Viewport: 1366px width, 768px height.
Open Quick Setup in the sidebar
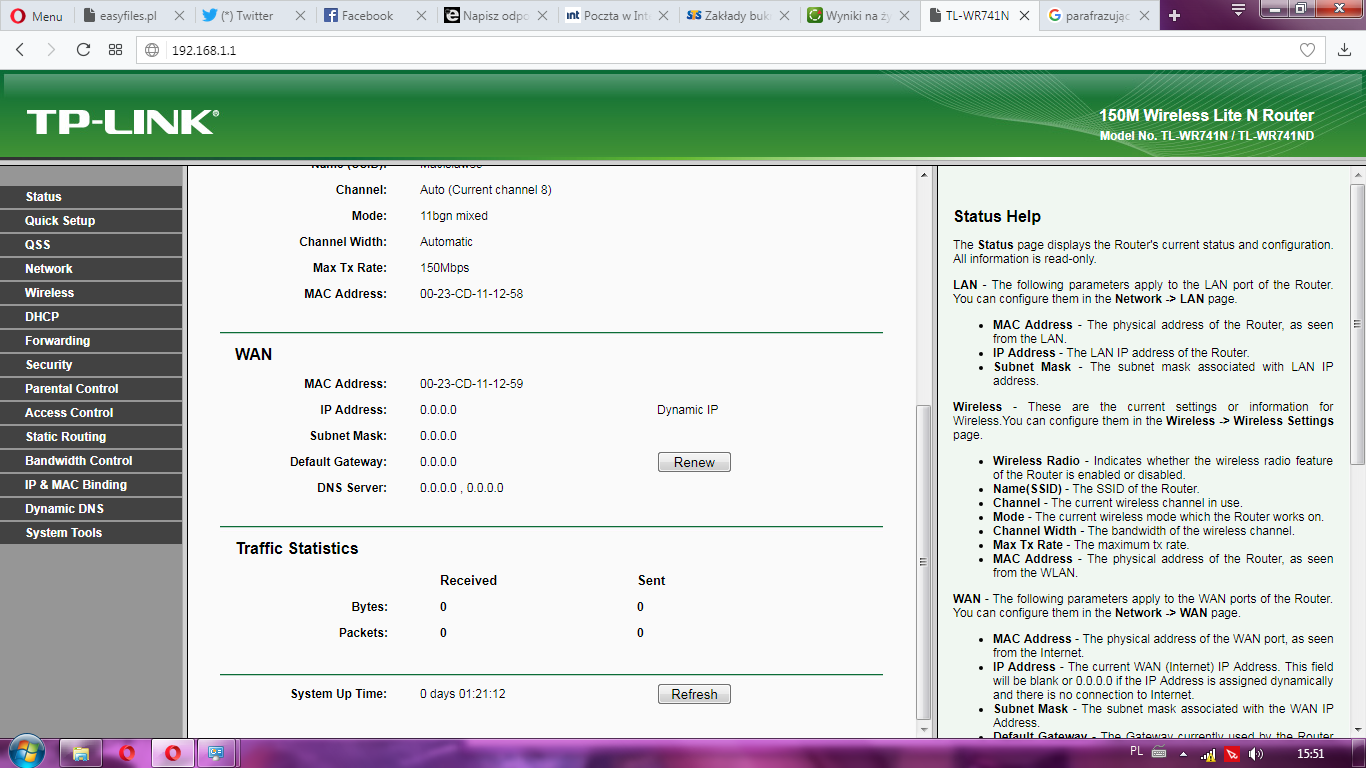click(x=91, y=221)
